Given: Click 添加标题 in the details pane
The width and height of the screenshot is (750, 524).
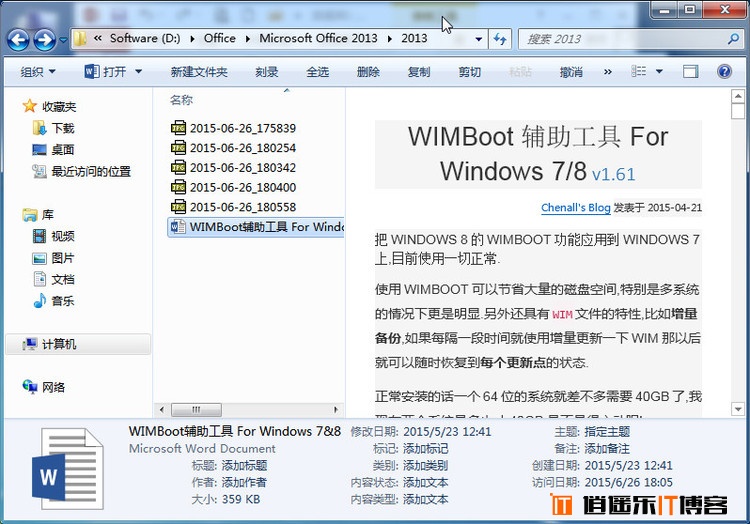Looking at the screenshot, I should 244,465.
